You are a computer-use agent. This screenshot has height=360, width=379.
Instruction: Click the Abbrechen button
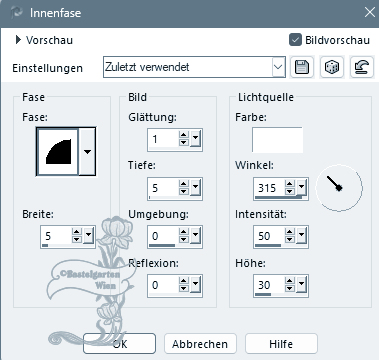click(200, 344)
